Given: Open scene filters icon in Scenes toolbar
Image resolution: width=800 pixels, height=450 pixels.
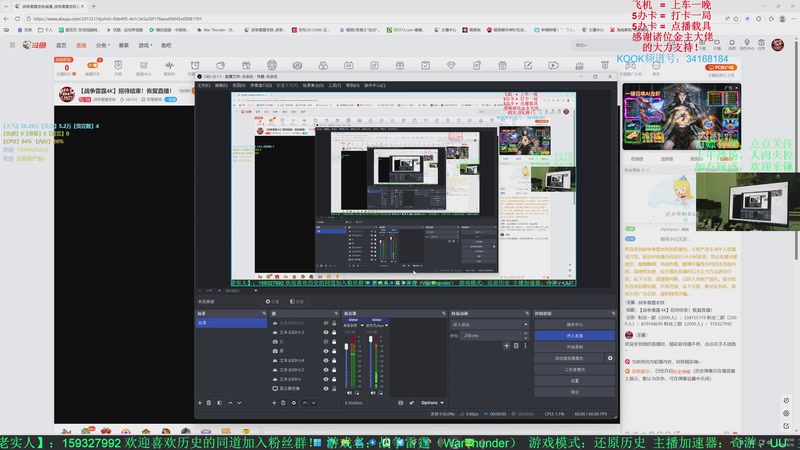Looking at the screenshot, I should pos(219,403).
